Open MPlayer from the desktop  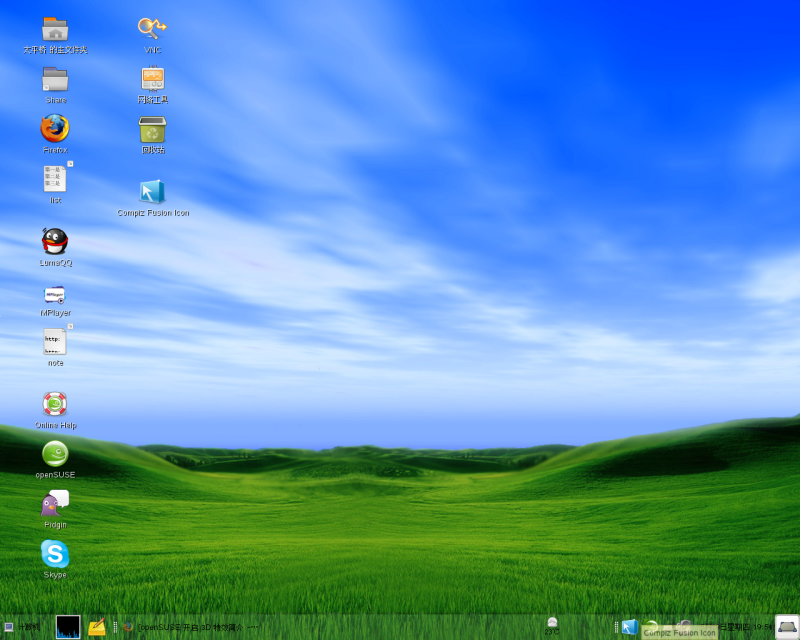coord(55,294)
